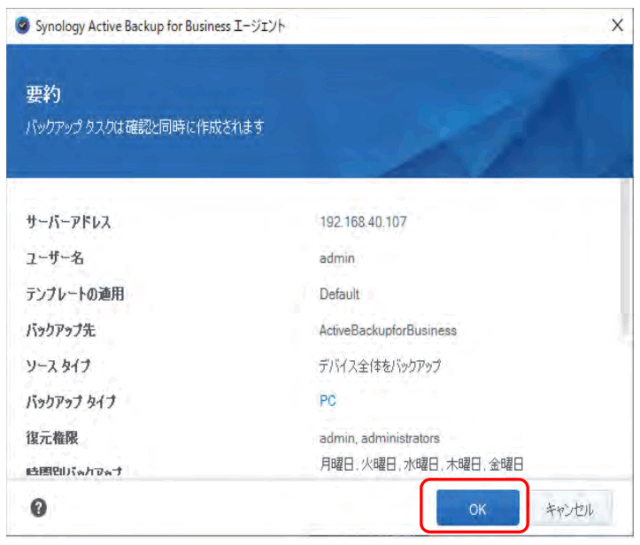Select the テンプレートの適用 label
Viewport: 640px width, 545px height.
click(75, 294)
